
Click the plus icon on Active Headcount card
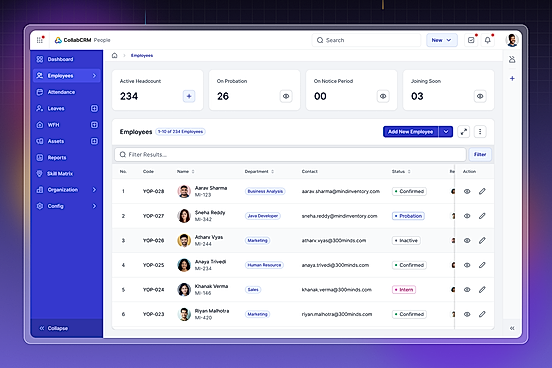coord(189,96)
